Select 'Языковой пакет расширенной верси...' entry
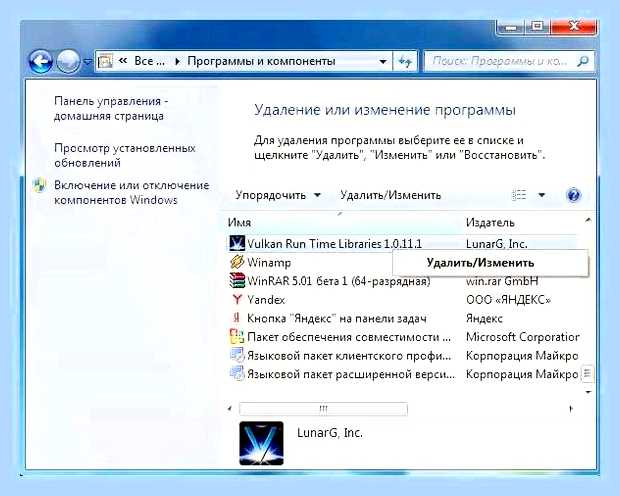Image resolution: width=620 pixels, height=496 pixels. [x=351, y=374]
